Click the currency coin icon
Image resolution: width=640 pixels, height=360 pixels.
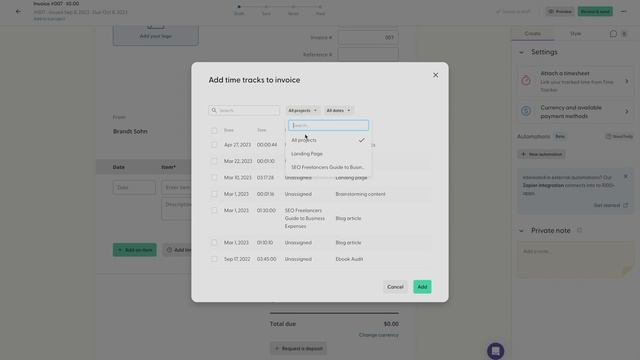point(526,111)
